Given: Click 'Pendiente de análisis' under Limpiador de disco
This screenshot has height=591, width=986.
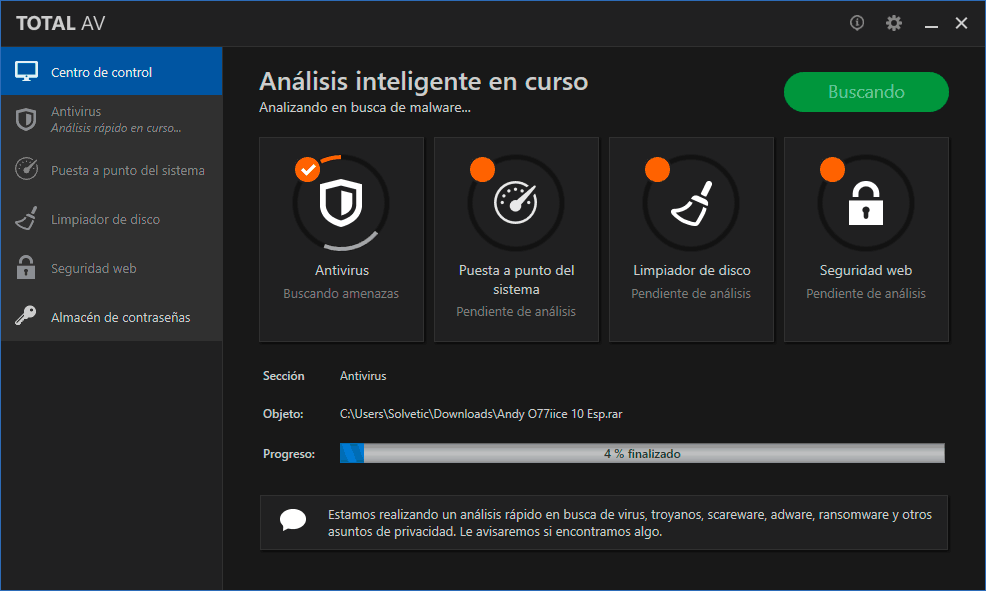Looking at the screenshot, I should (x=691, y=294).
